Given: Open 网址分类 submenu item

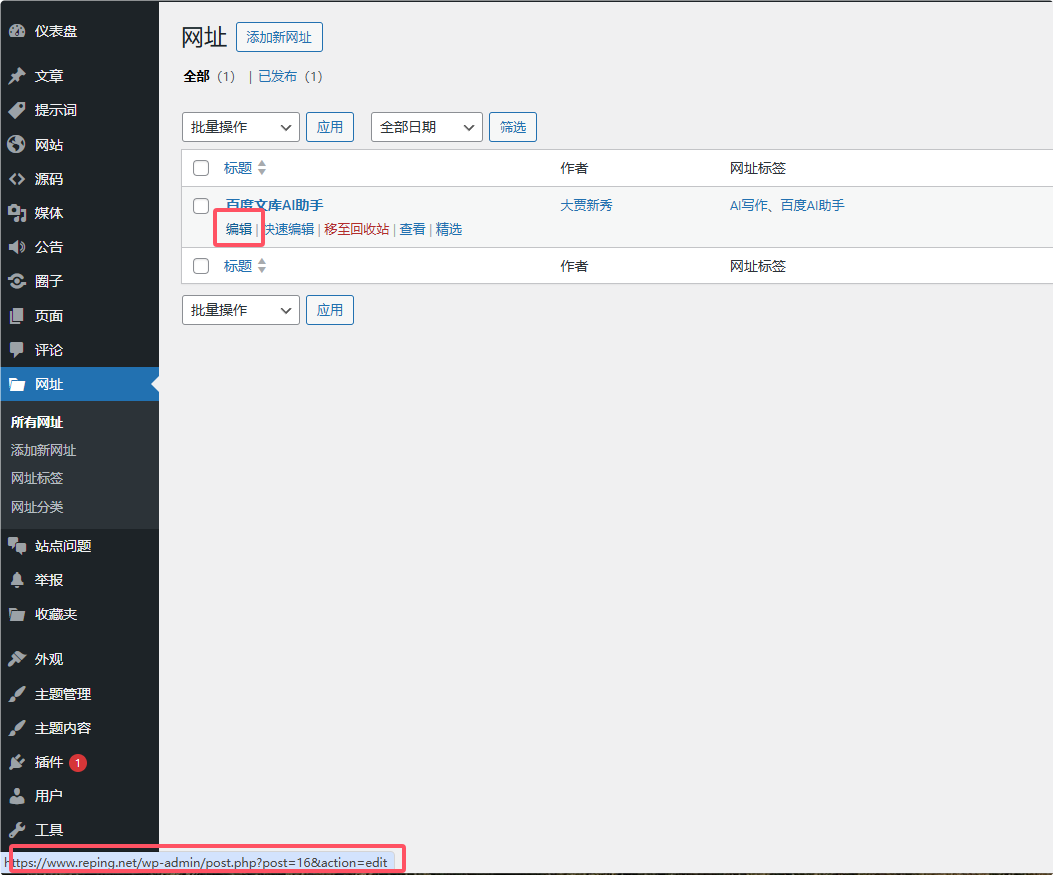Looking at the screenshot, I should point(37,507).
